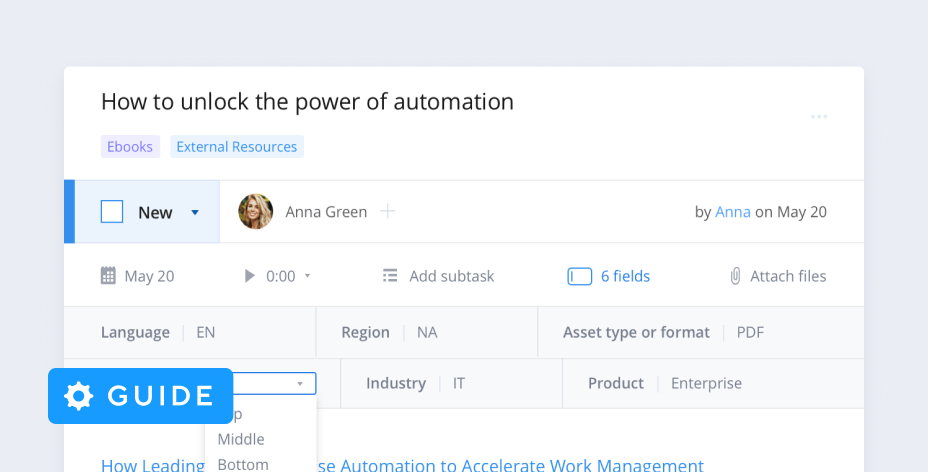Open the 6 fields link
Image resolution: width=928 pixels, height=472 pixels.
coord(625,276)
